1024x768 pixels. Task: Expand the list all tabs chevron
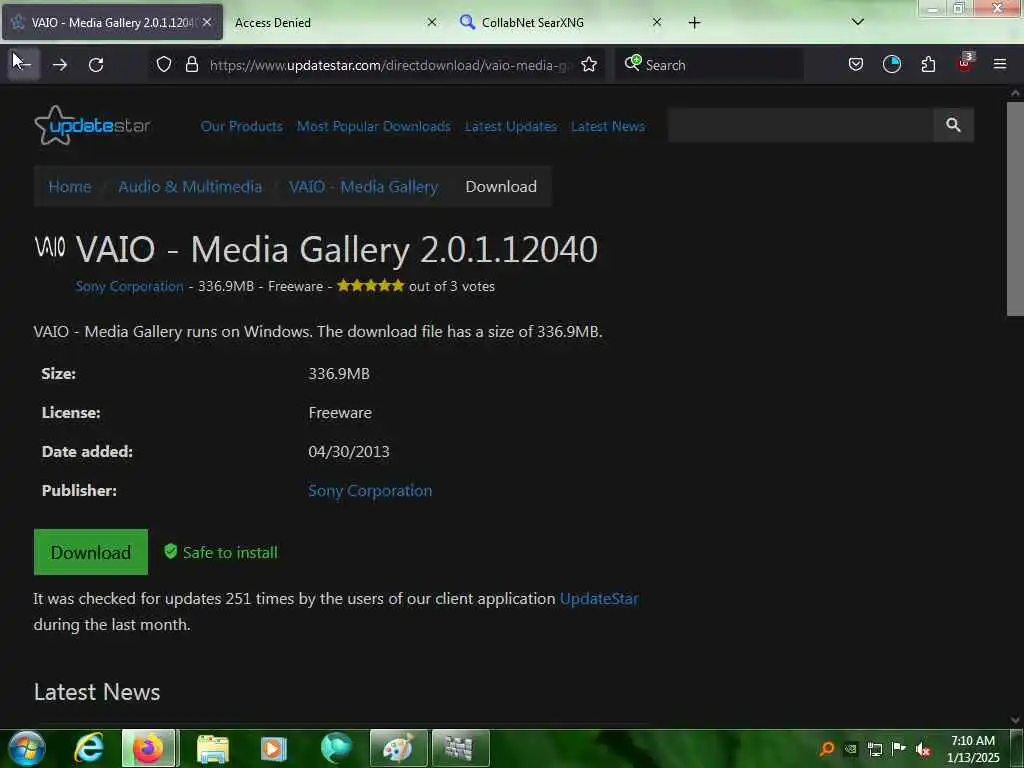(x=857, y=22)
